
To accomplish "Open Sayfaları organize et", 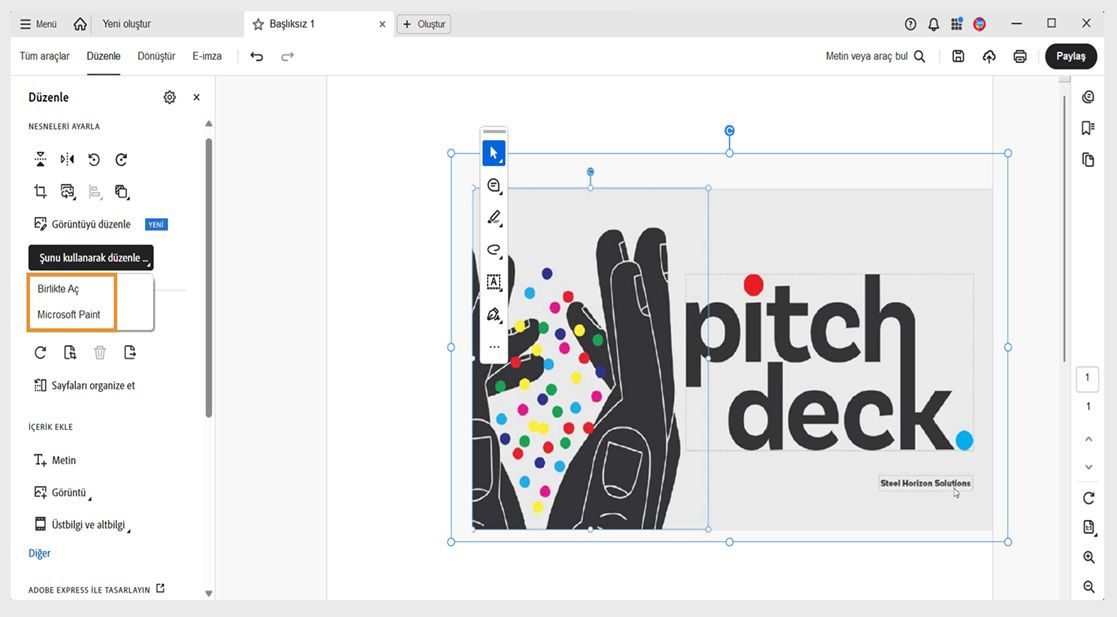I will [x=85, y=385].
